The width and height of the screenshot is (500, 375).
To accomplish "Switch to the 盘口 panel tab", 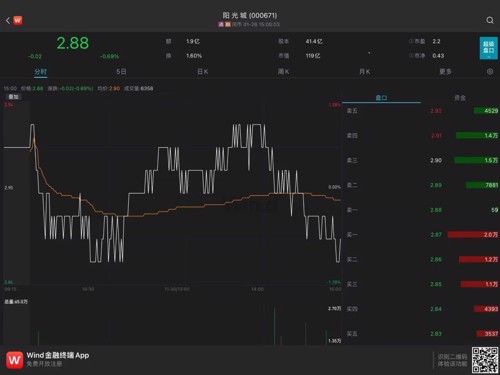I will 381,98.
